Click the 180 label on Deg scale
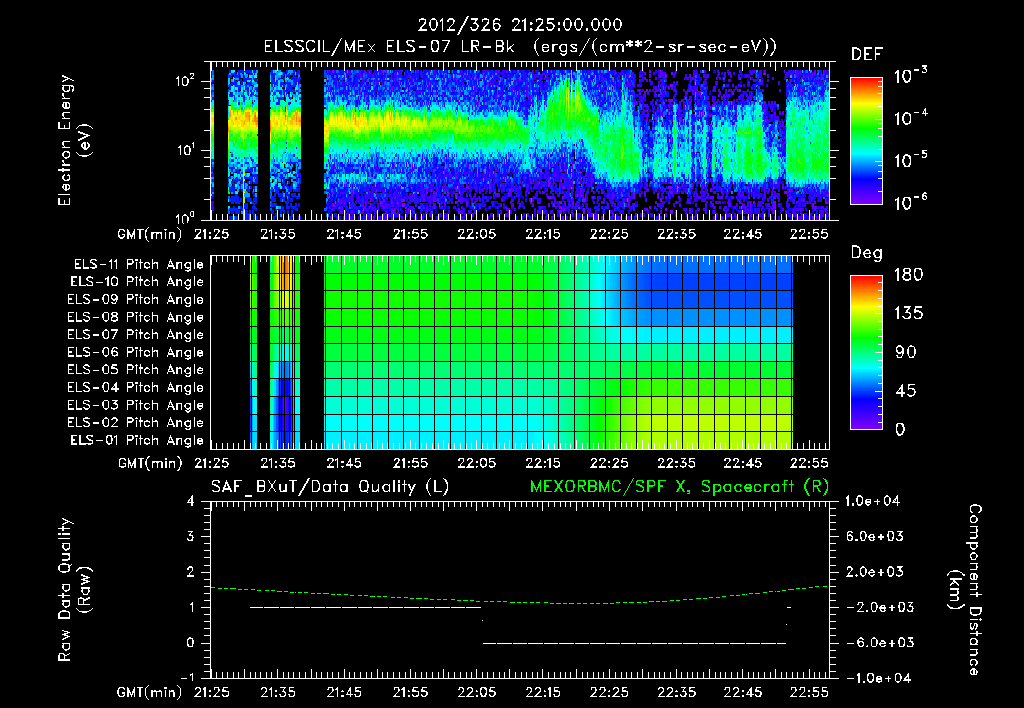The height and width of the screenshot is (708, 1024). (x=908, y=274)
